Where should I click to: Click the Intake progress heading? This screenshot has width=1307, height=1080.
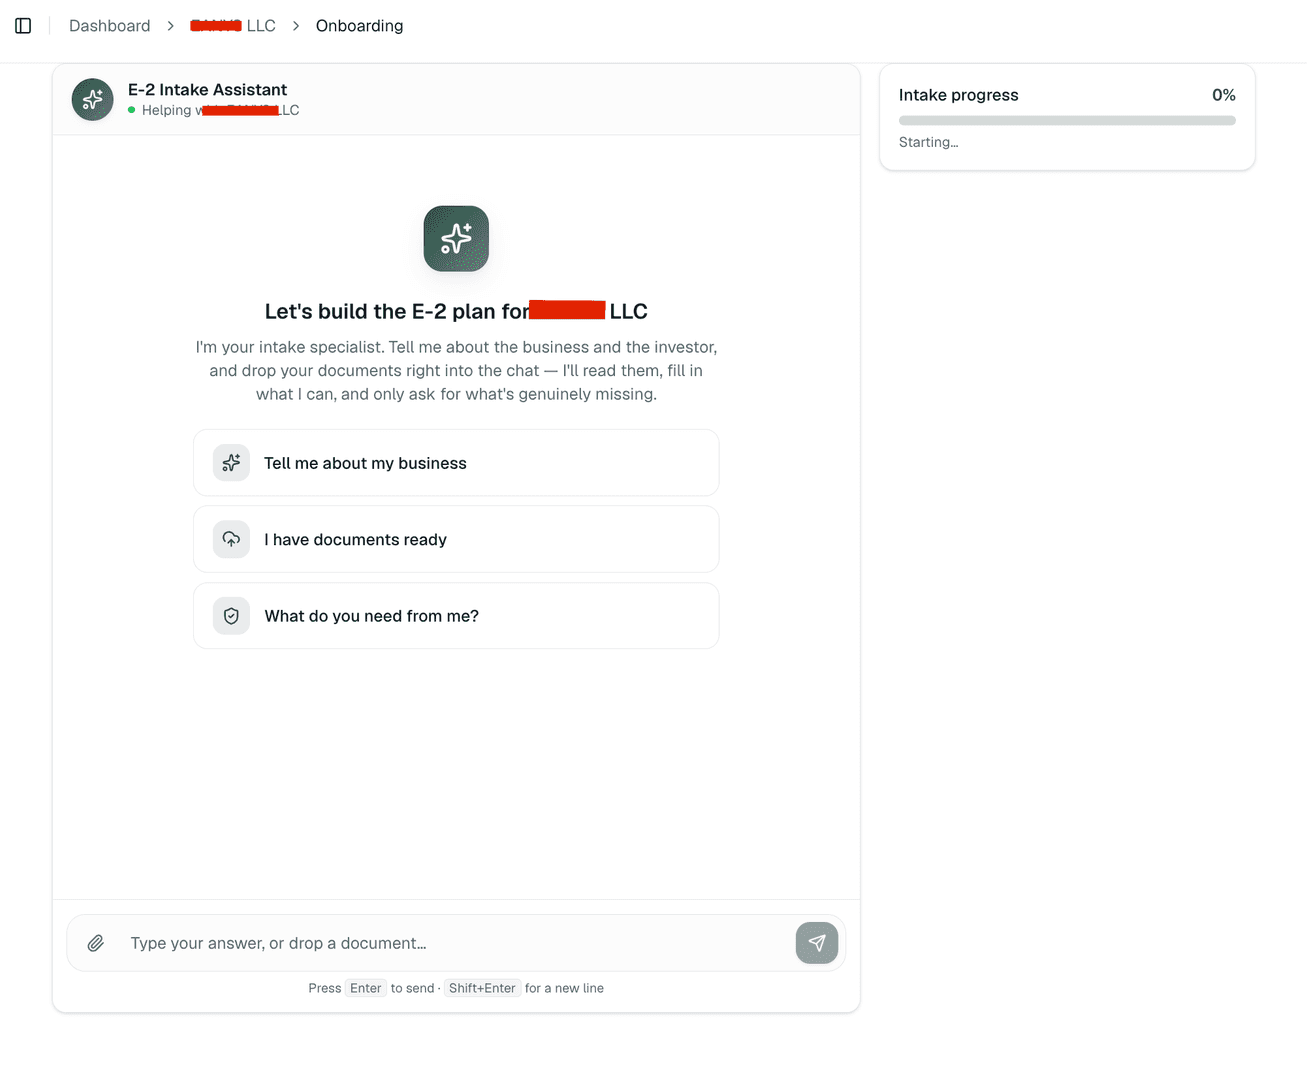958,95
